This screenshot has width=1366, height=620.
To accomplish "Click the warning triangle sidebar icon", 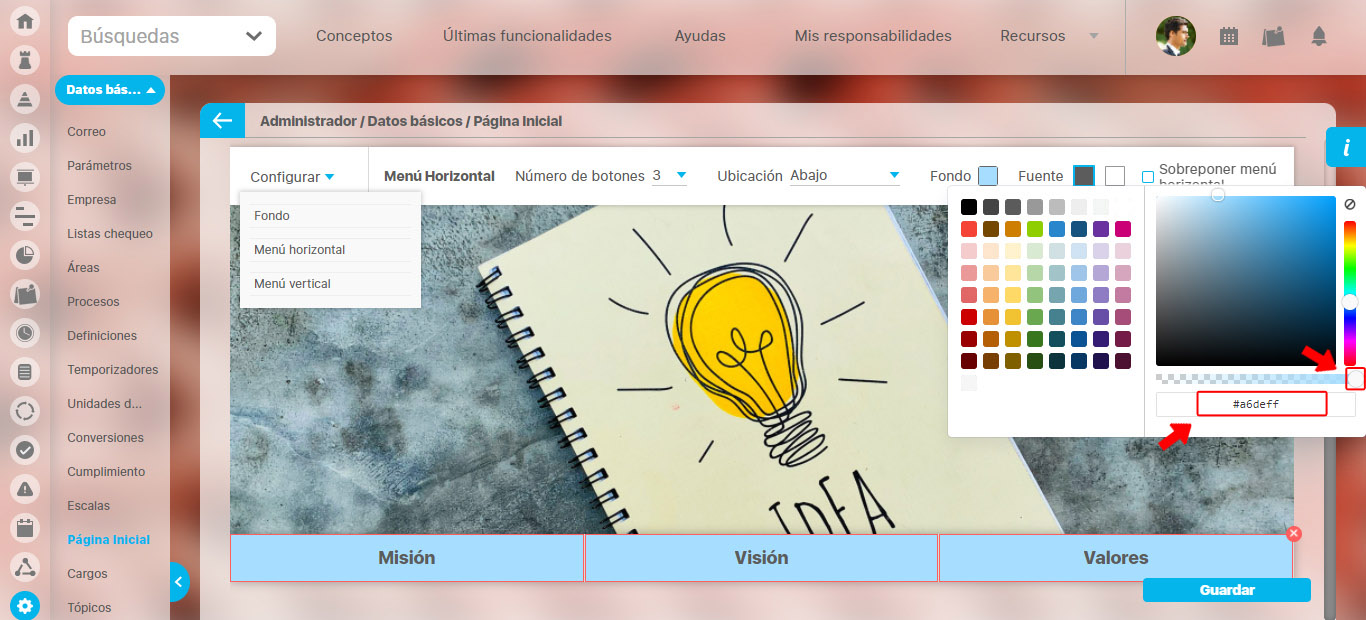I will [25, 488].
